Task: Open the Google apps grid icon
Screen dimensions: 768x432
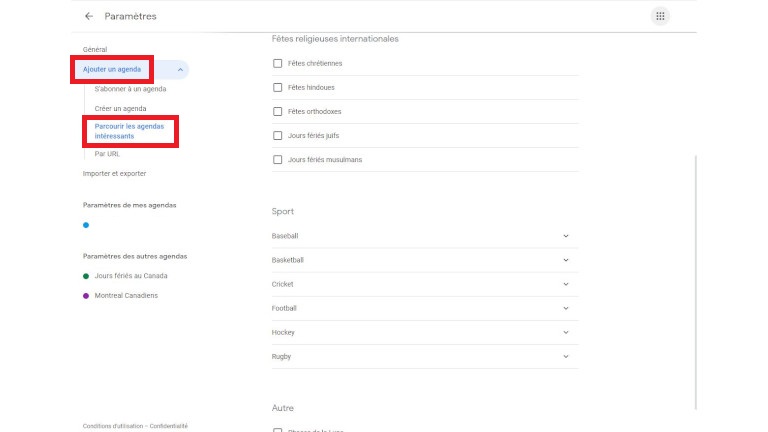Action: tap(660, 16)
